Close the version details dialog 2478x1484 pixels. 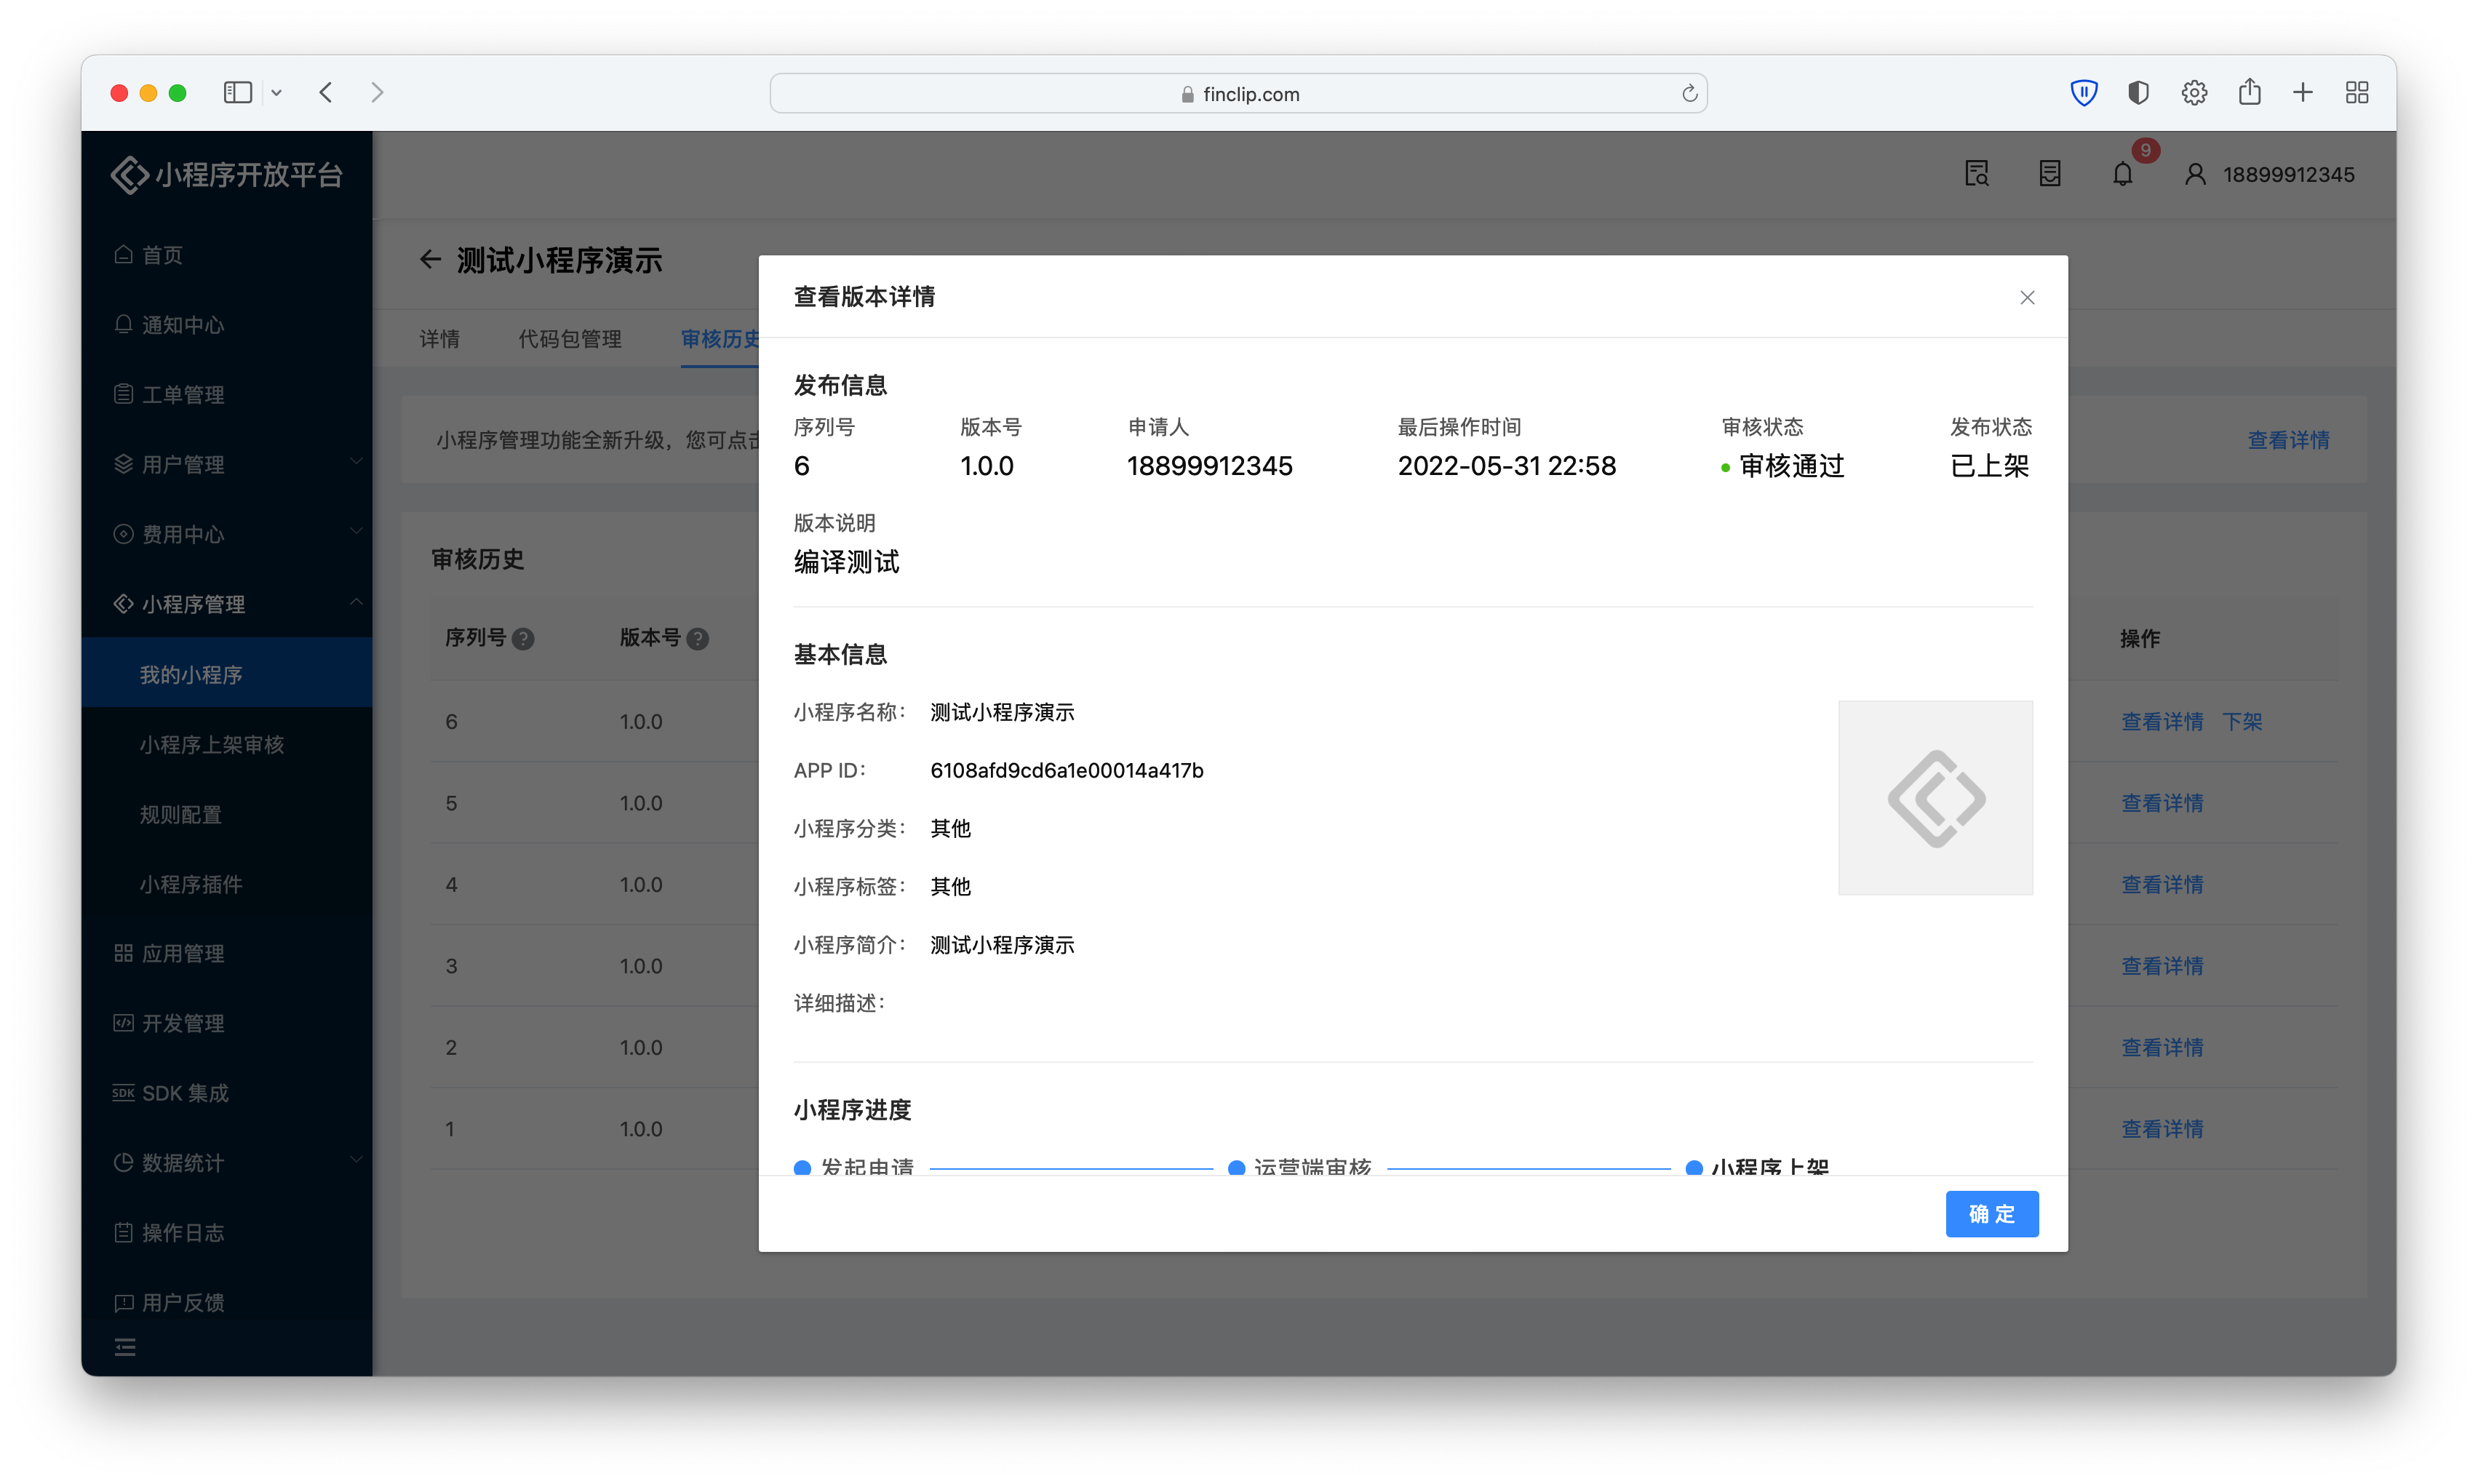(2026, 297)
